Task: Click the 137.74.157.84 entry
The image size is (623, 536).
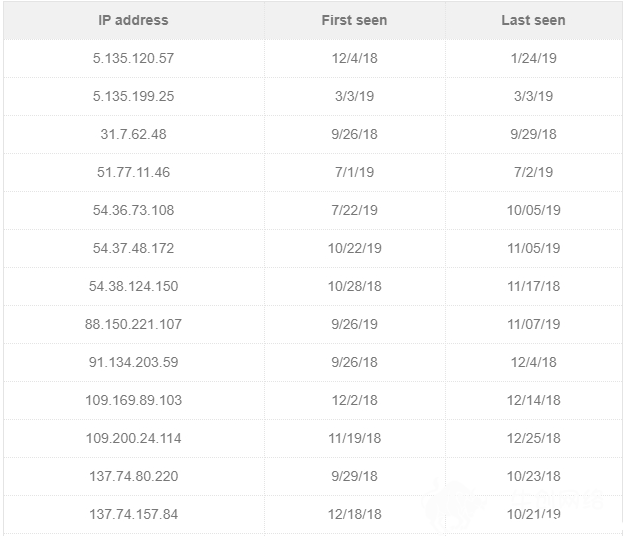Action: [x=133, y=514]
